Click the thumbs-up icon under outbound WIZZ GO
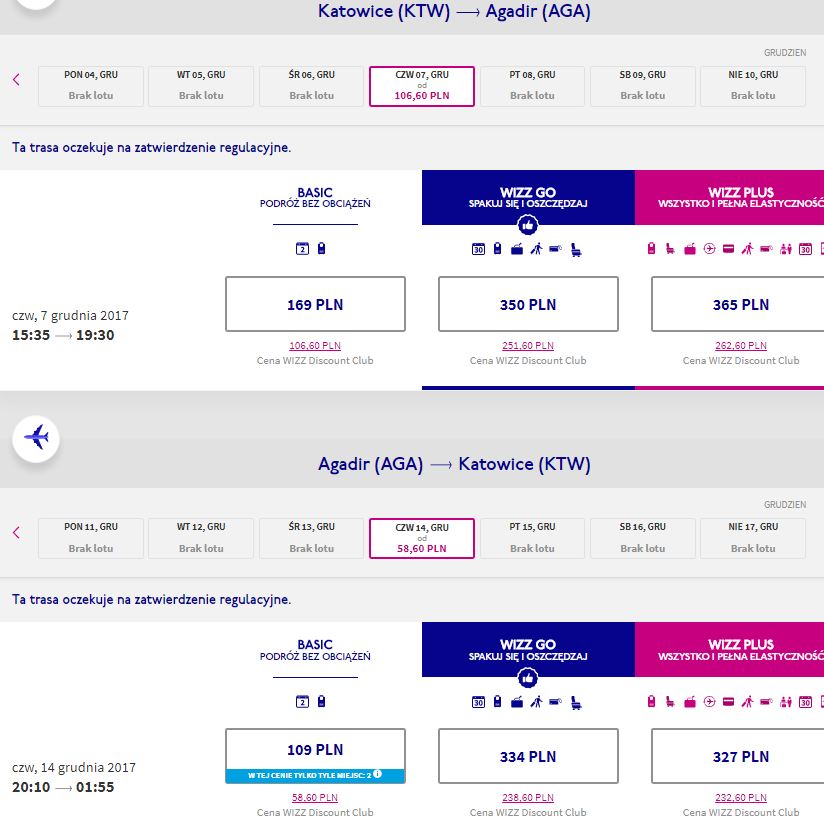Viewport: 824px width, 821px height. click(x=528, y=225)
